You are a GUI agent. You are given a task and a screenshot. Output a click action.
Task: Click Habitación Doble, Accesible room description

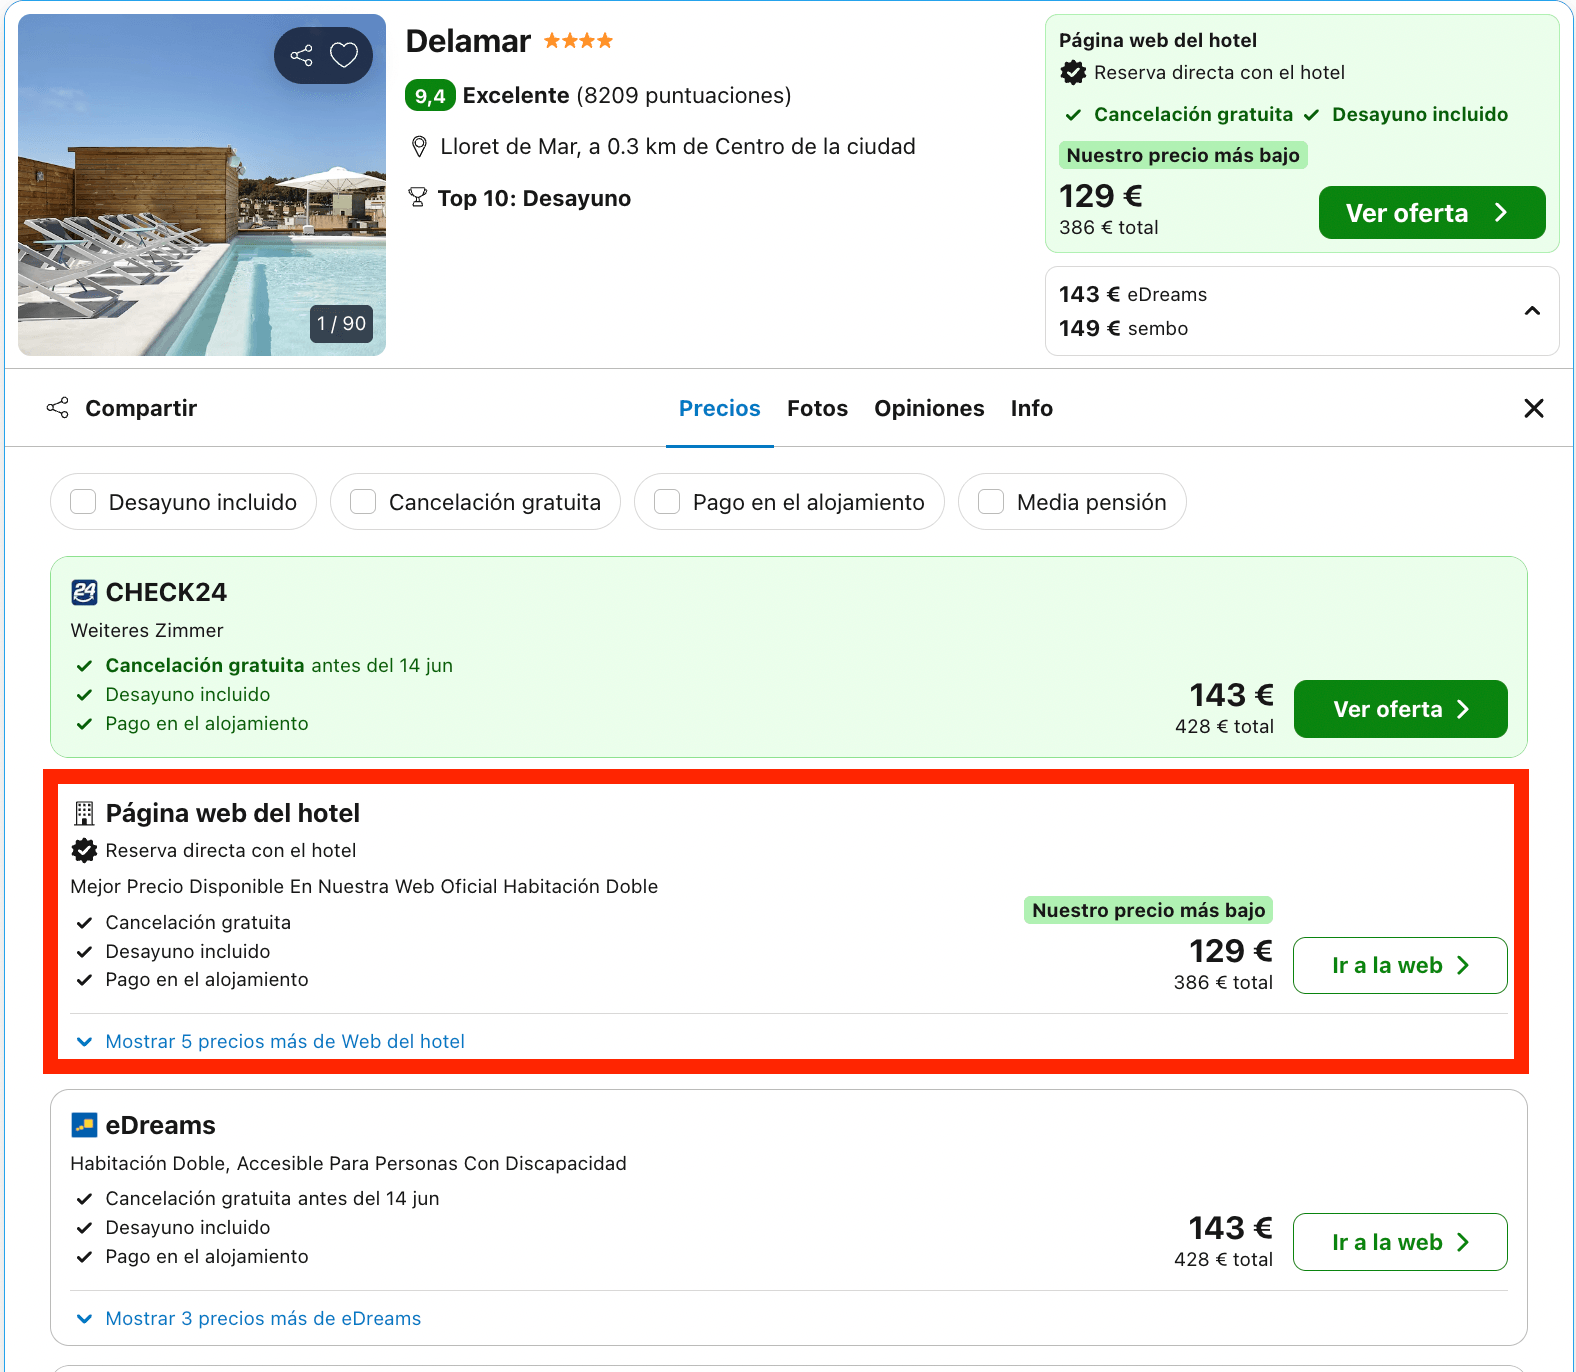click(349, 1163)
